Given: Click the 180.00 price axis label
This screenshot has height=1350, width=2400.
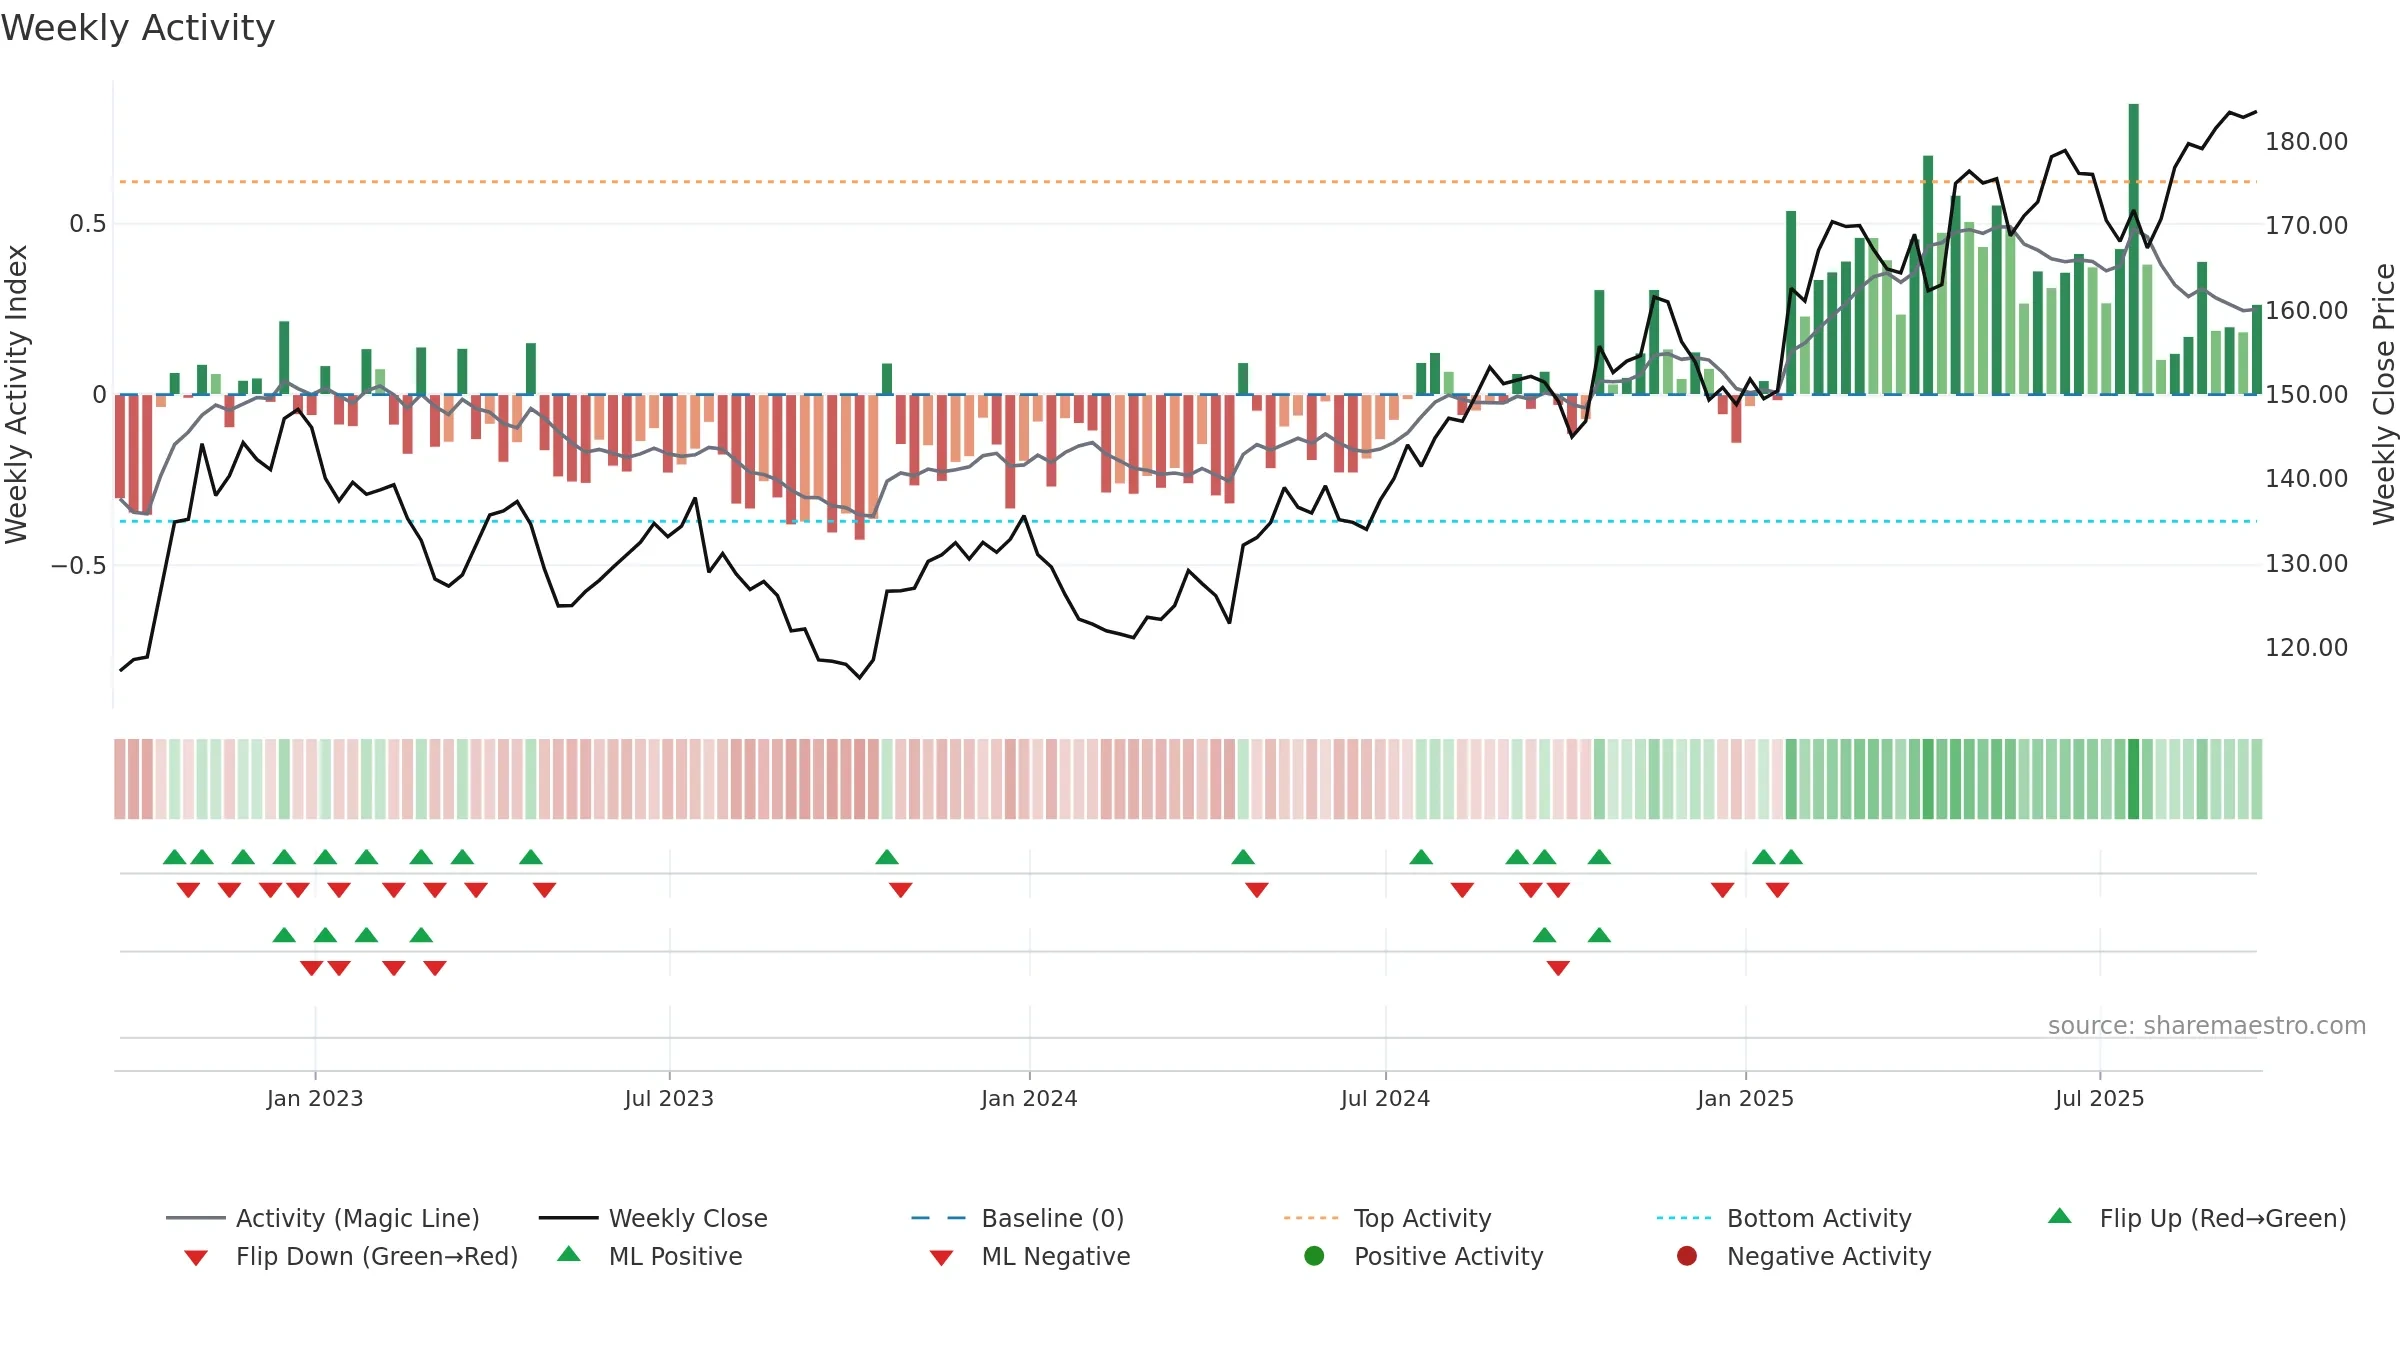Looking at the screenshot, I should point(2307,141).
